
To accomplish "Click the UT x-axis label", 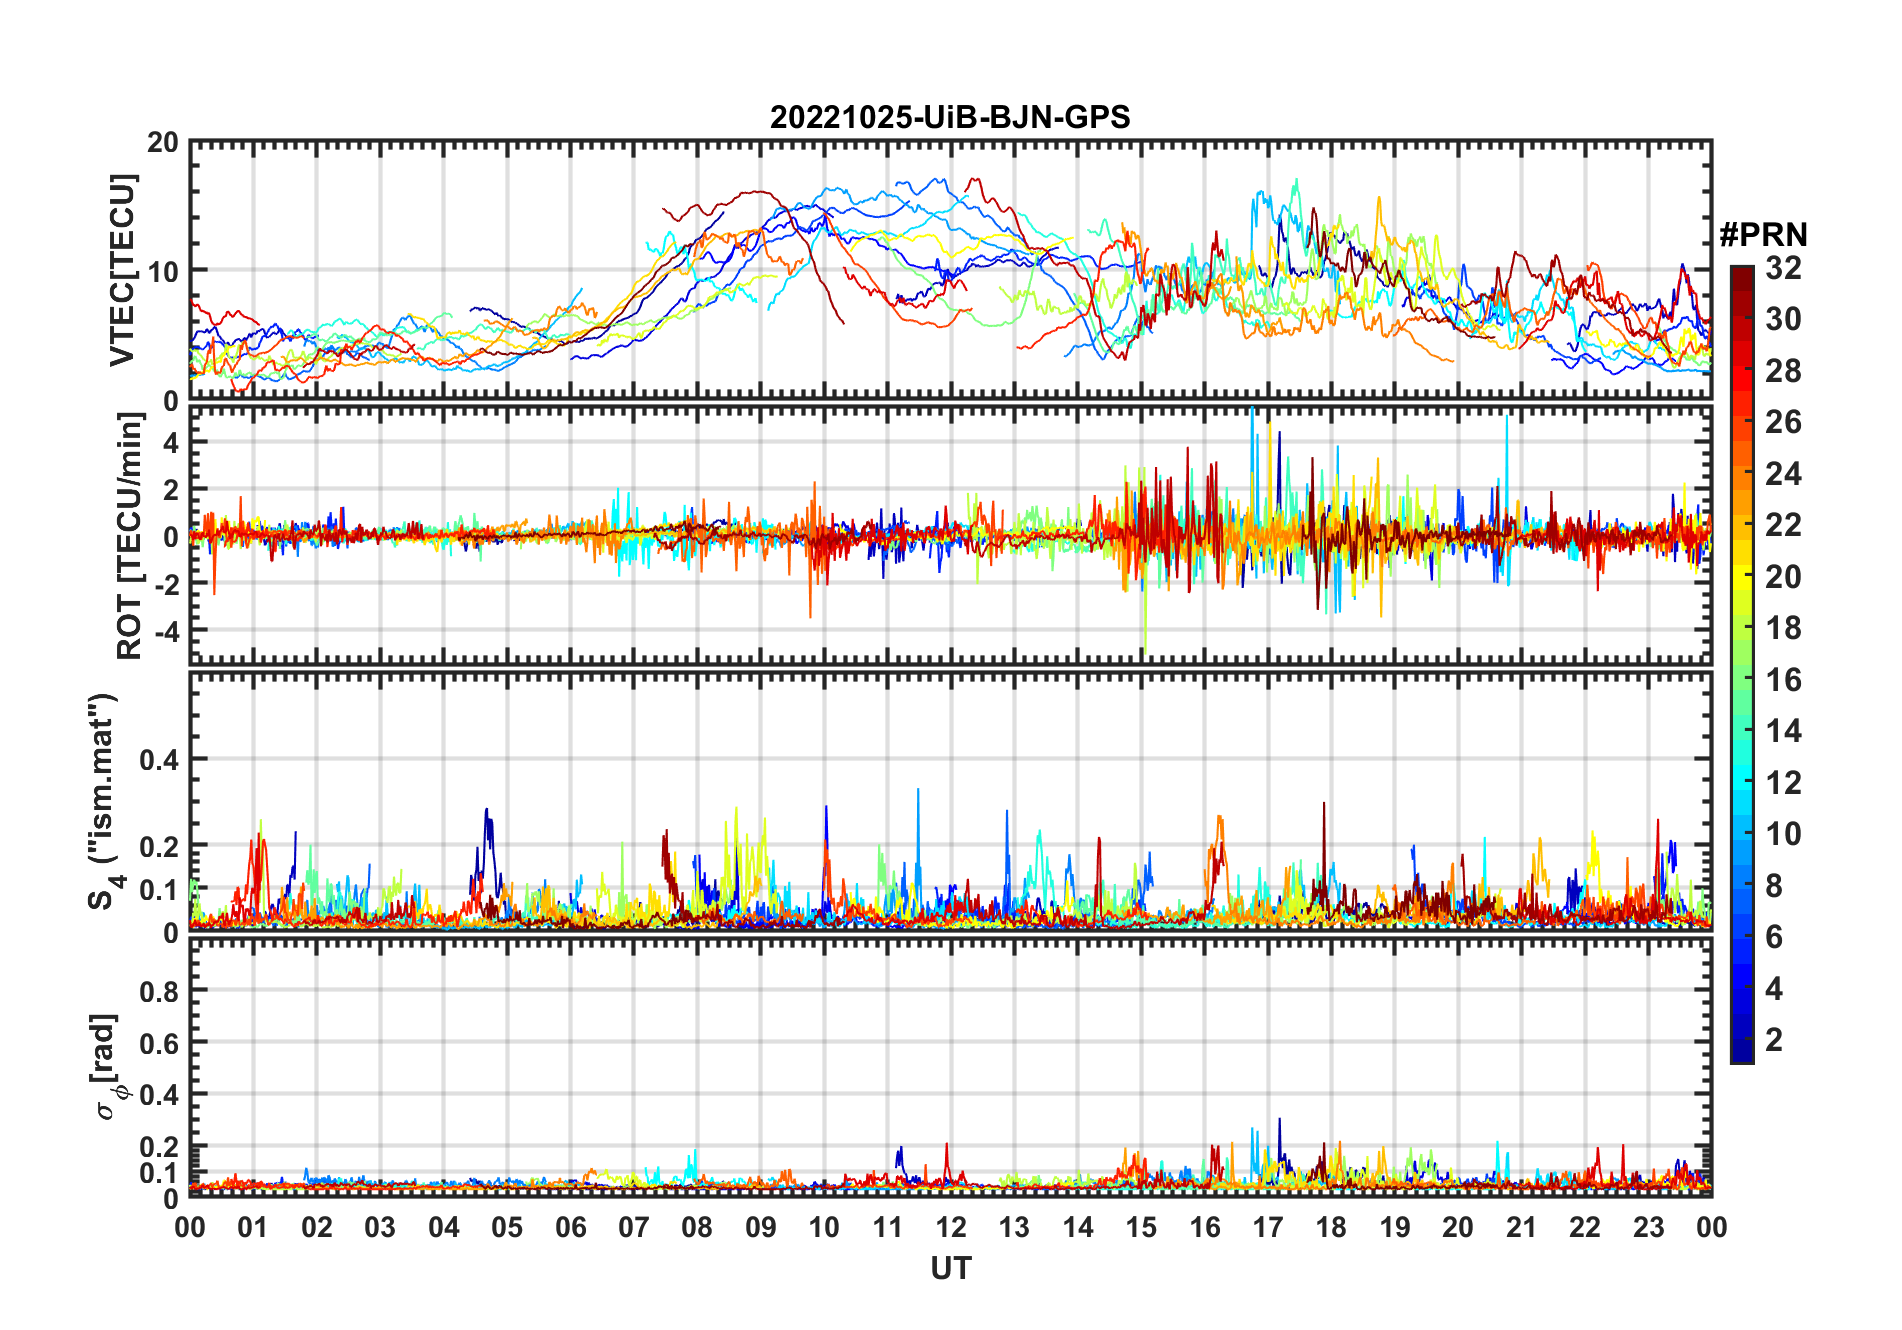I will click(951, 1268).
